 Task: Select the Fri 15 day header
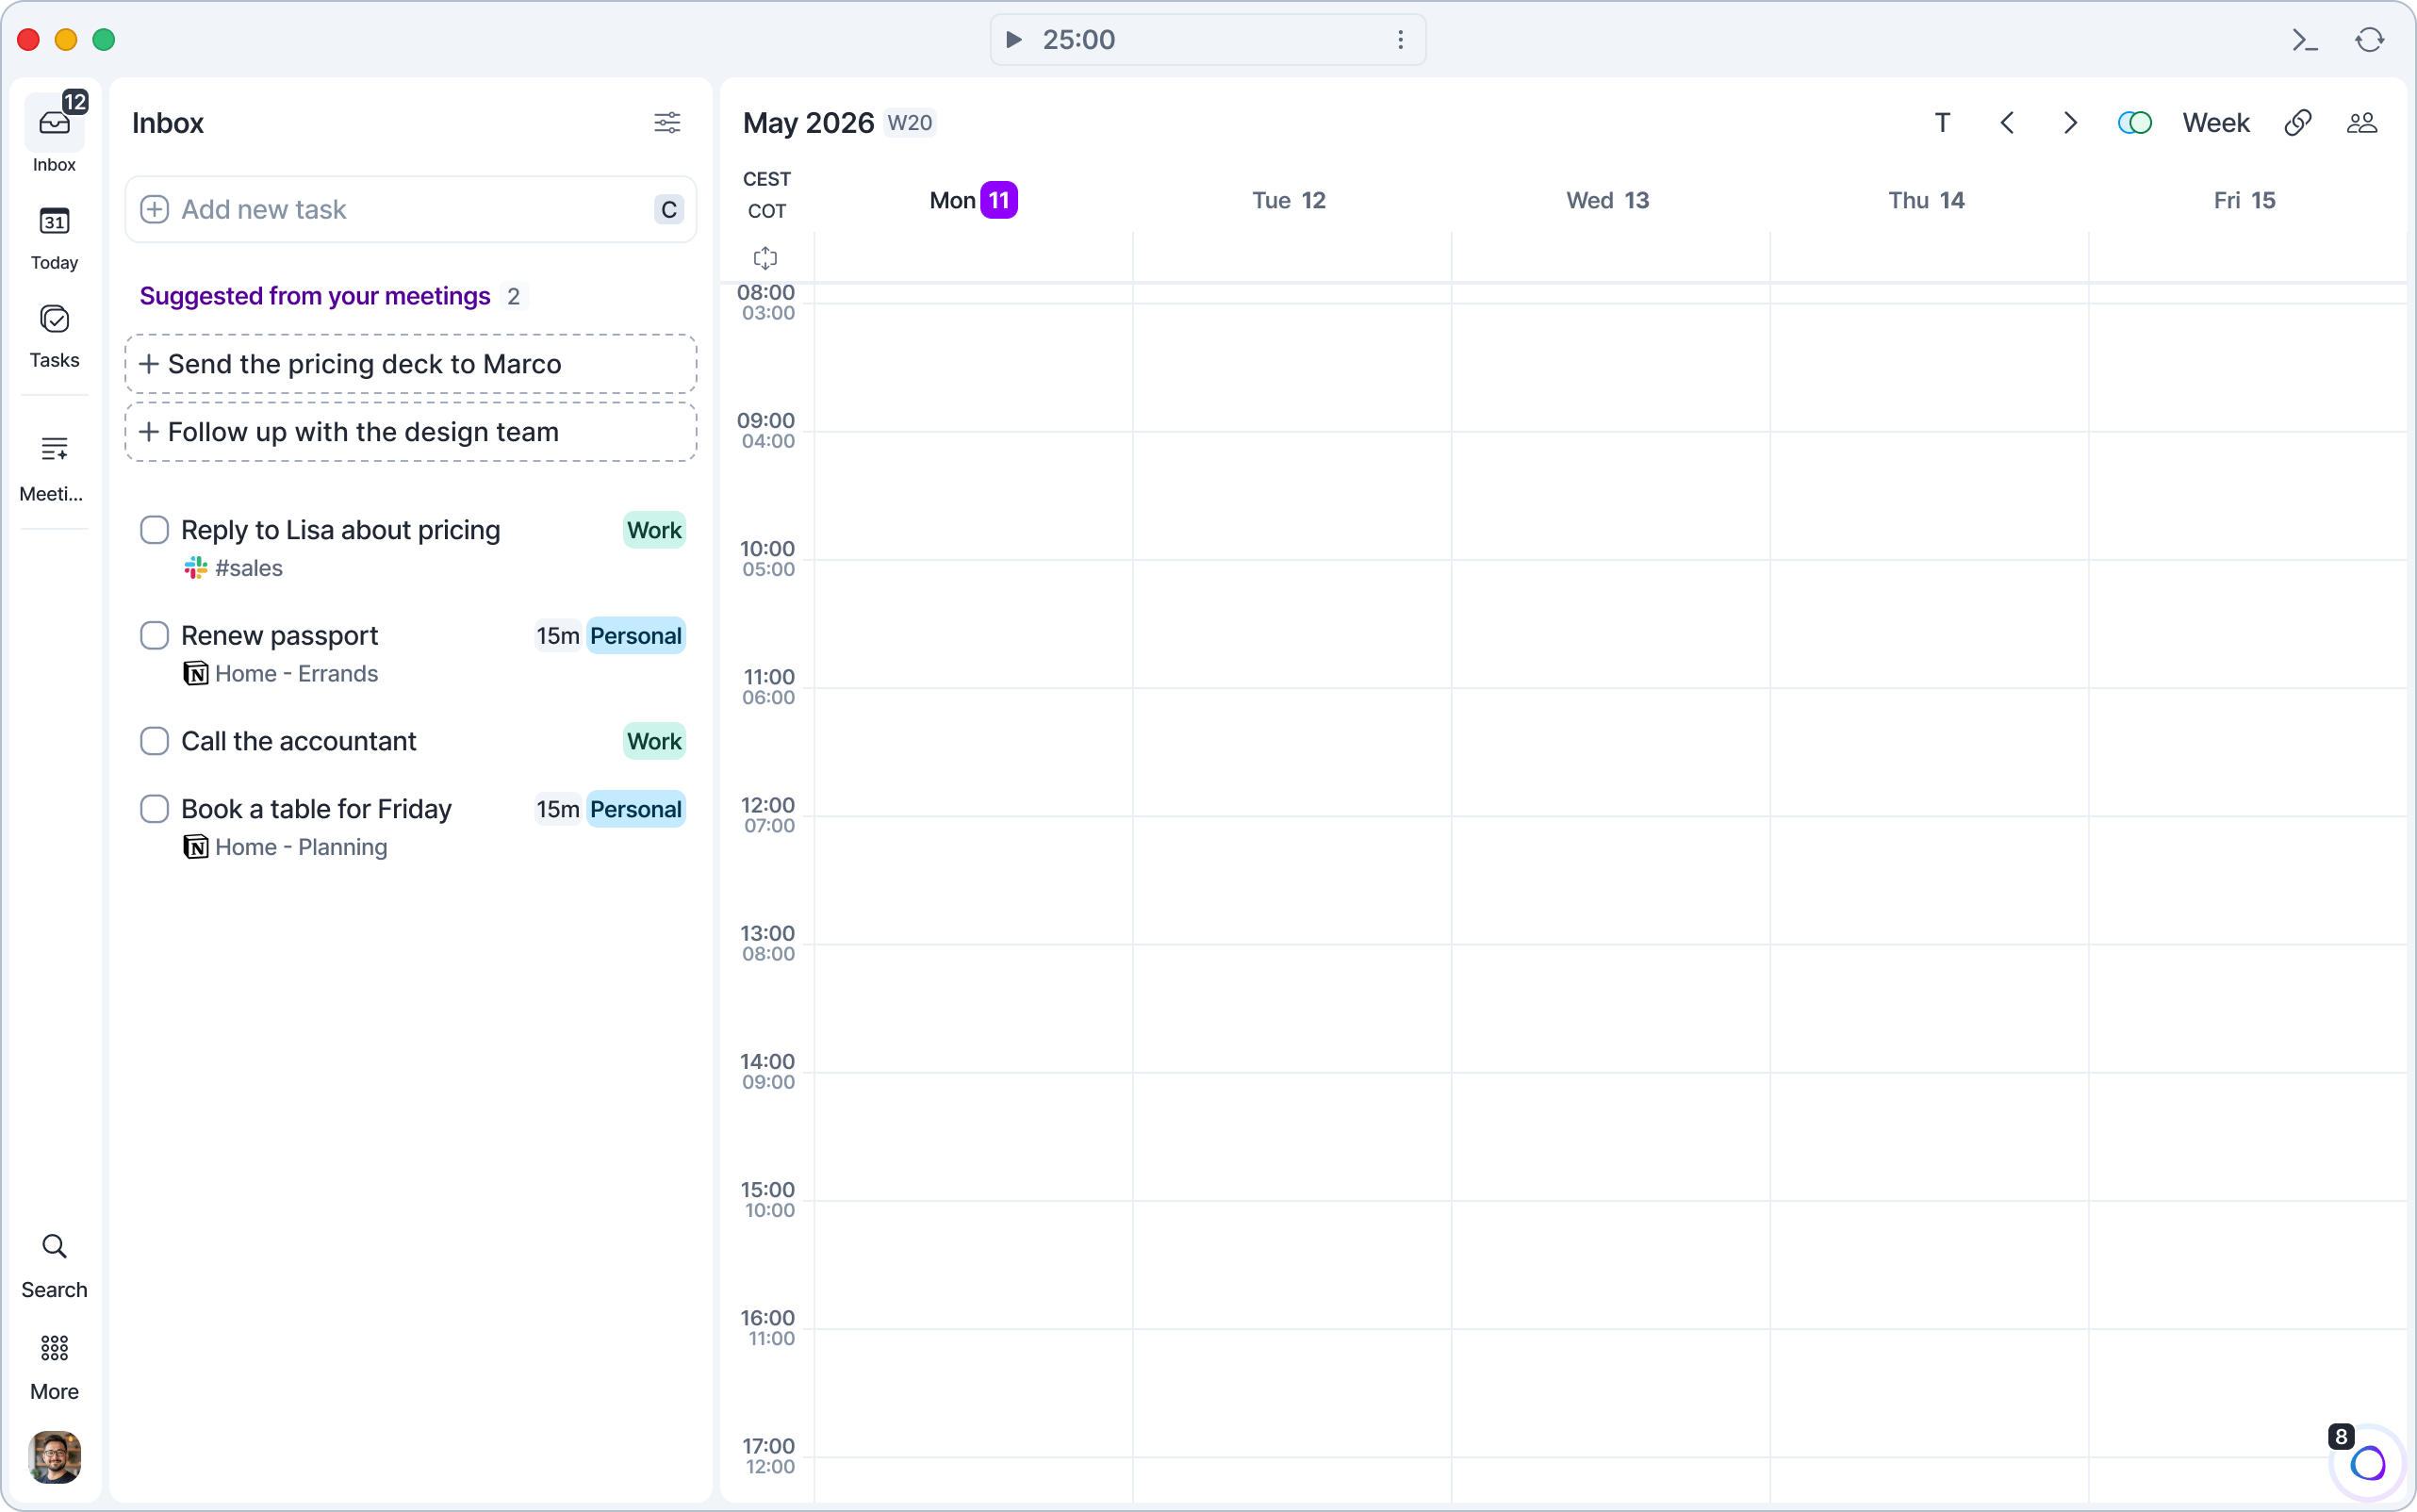2244,200
